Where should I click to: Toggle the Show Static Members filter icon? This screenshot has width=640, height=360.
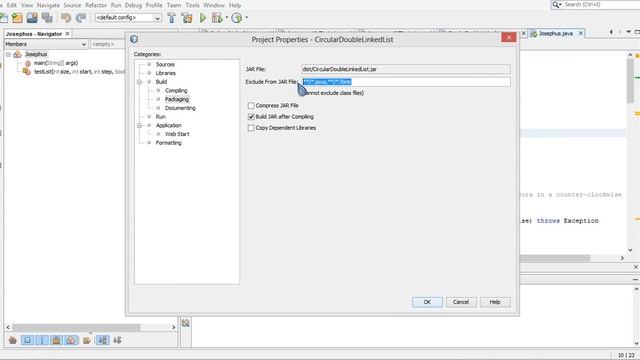coord(42,340)
